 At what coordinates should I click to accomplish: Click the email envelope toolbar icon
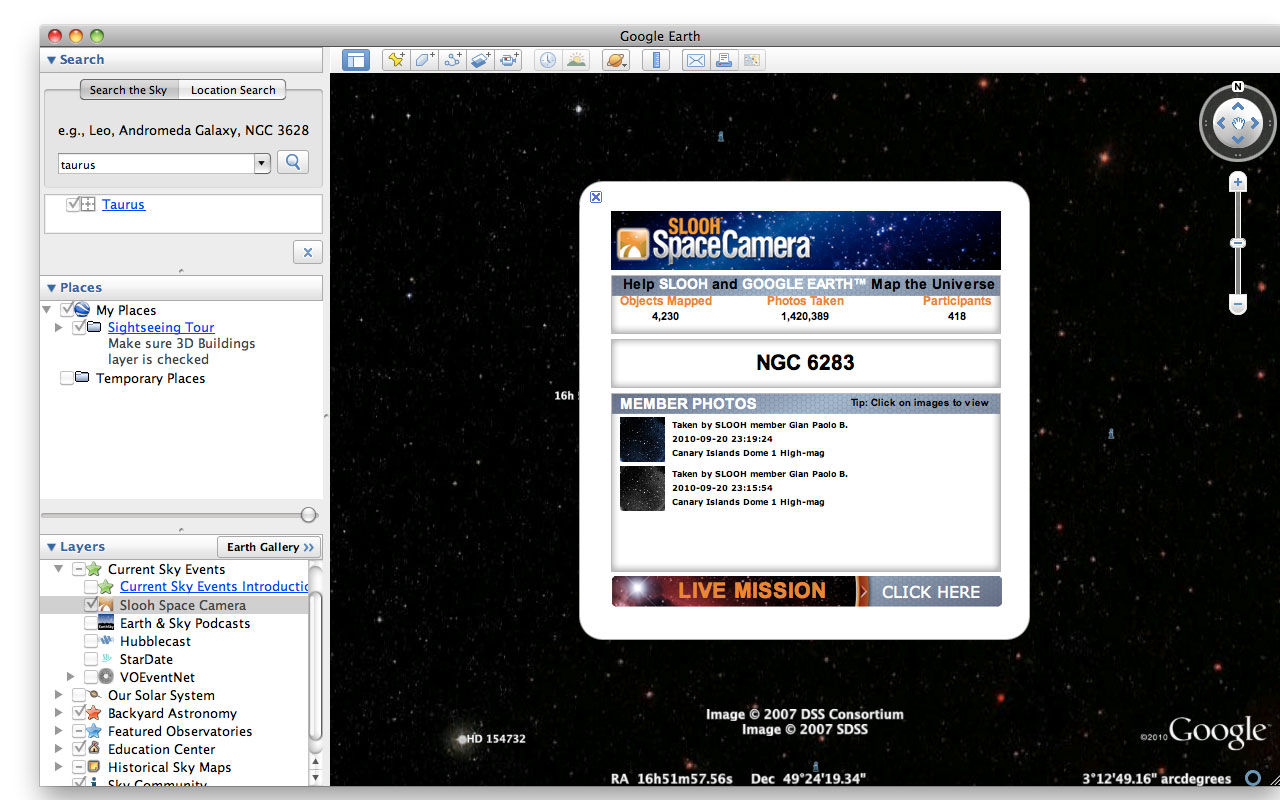tap(696, 60)
